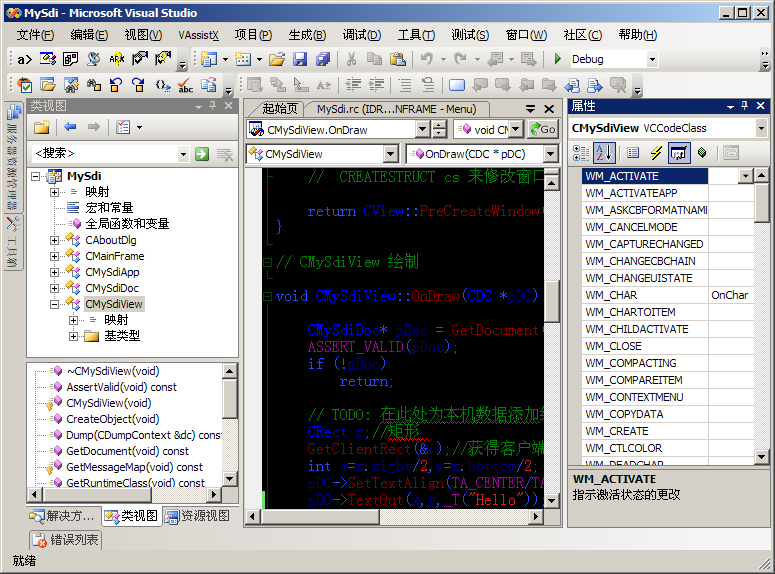This screenshot has height=574, width=775.
Task: Click the Cut scissors icon
Action: pos(351,59)
